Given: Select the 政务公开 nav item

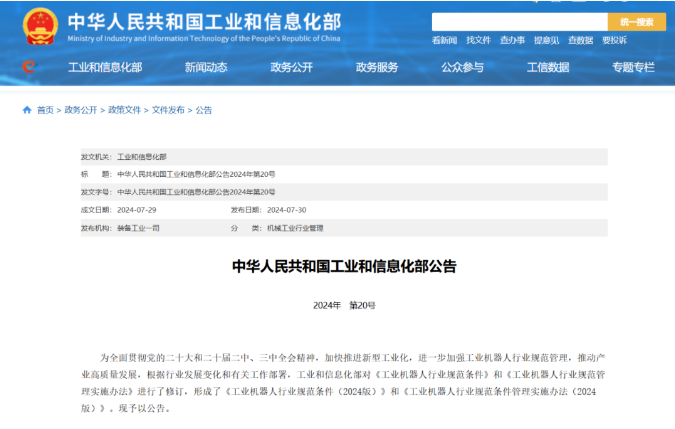Looking at the screenshot, I should (x=291, y=67).
